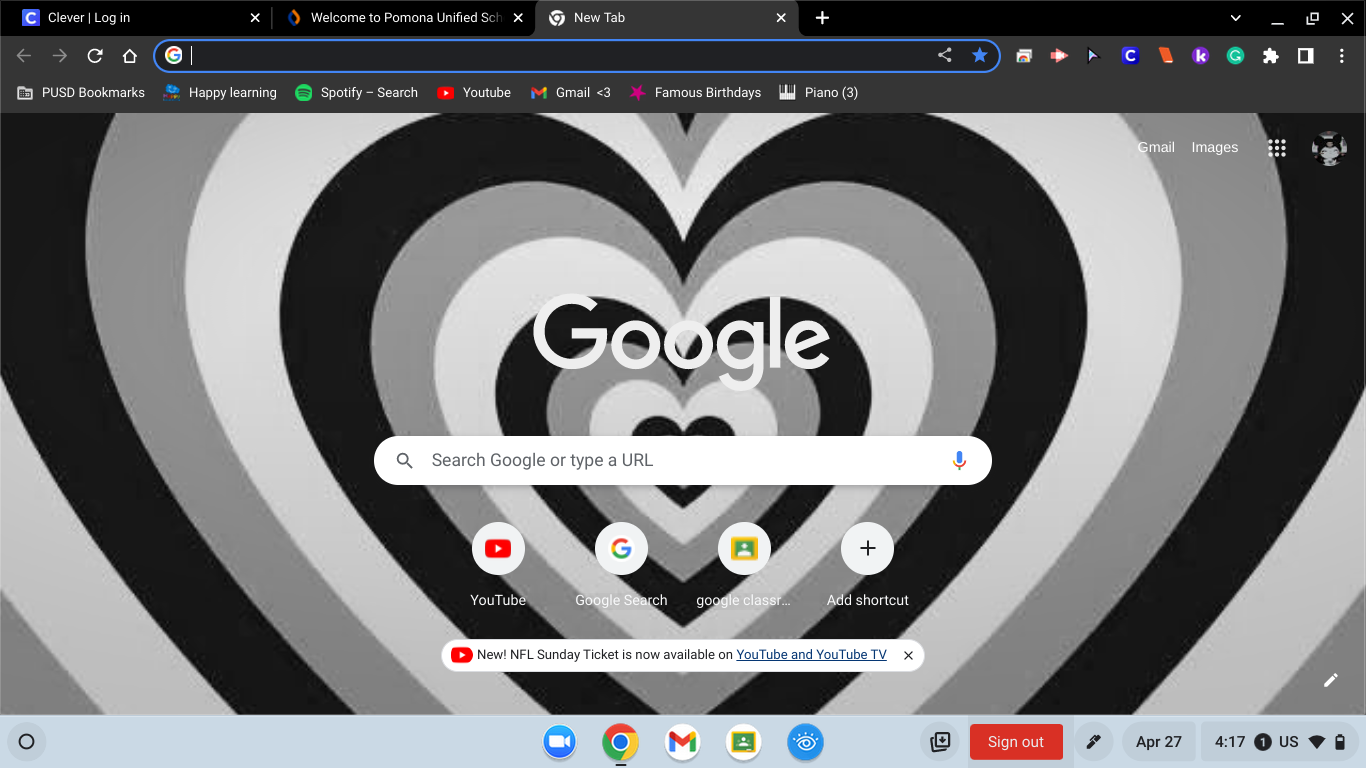Open the Happy learning bookmark

(x=220, y=92)
